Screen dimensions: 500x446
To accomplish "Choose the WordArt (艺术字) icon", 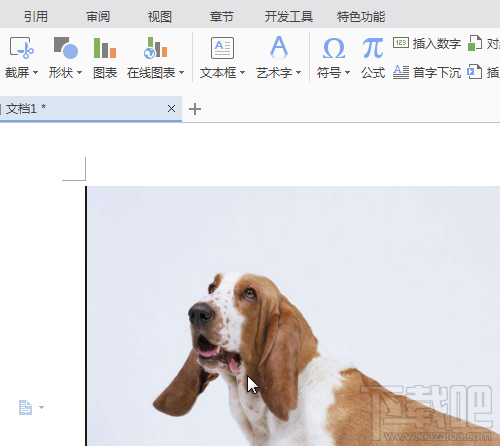I will tap(279, 48).
